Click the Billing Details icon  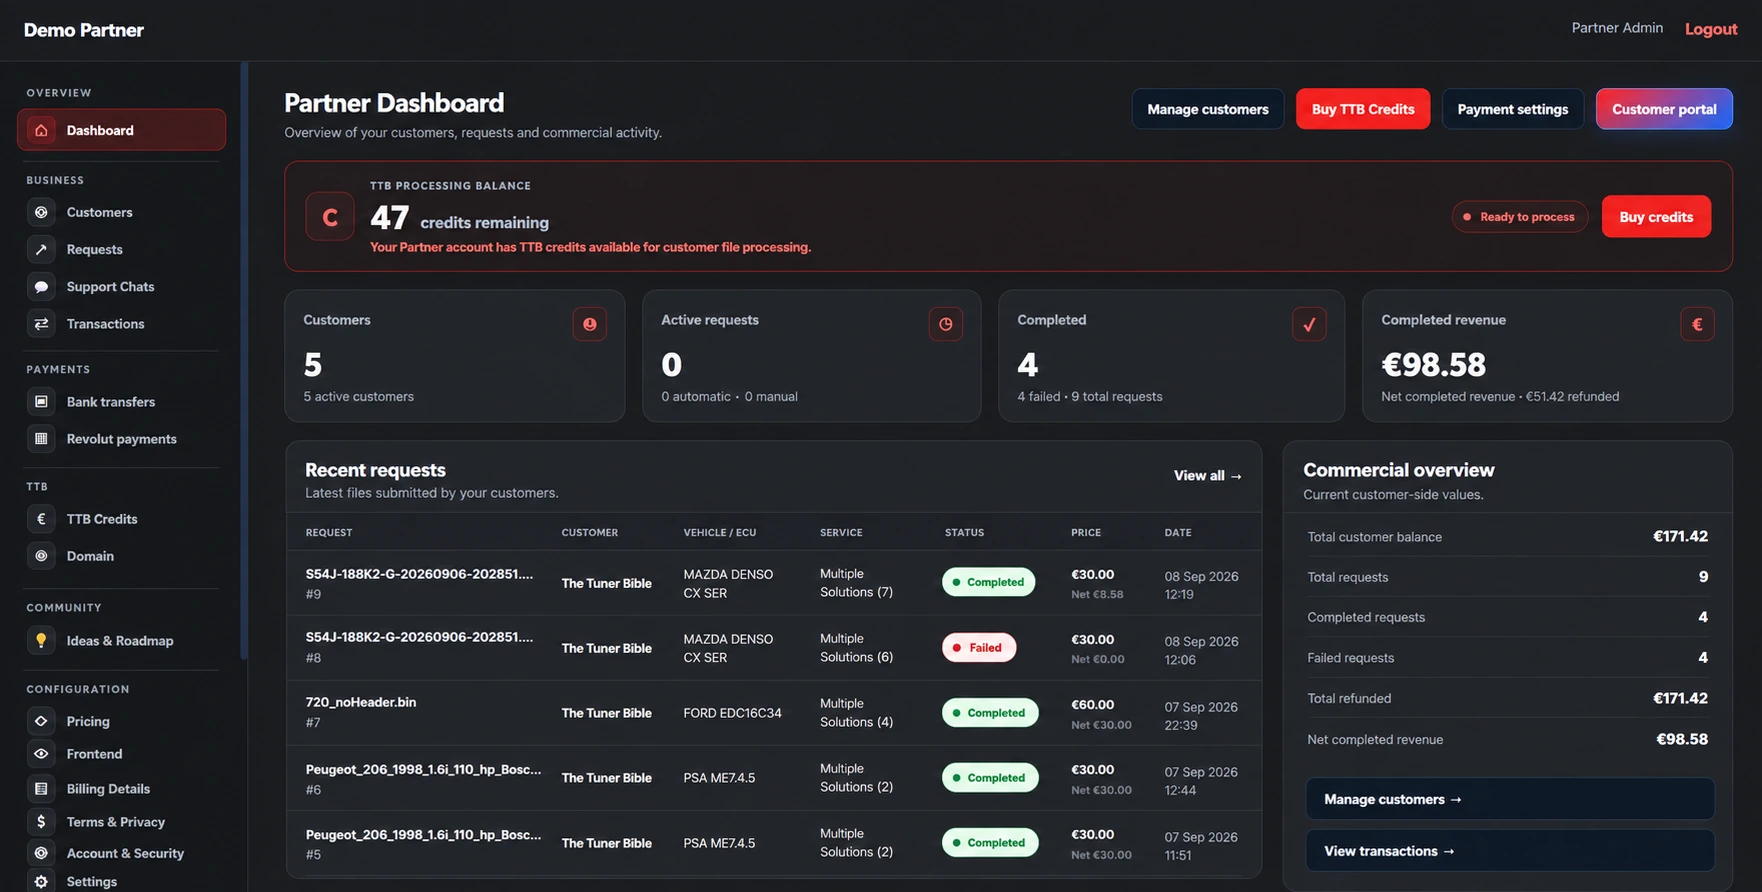[x=41, y=789]
